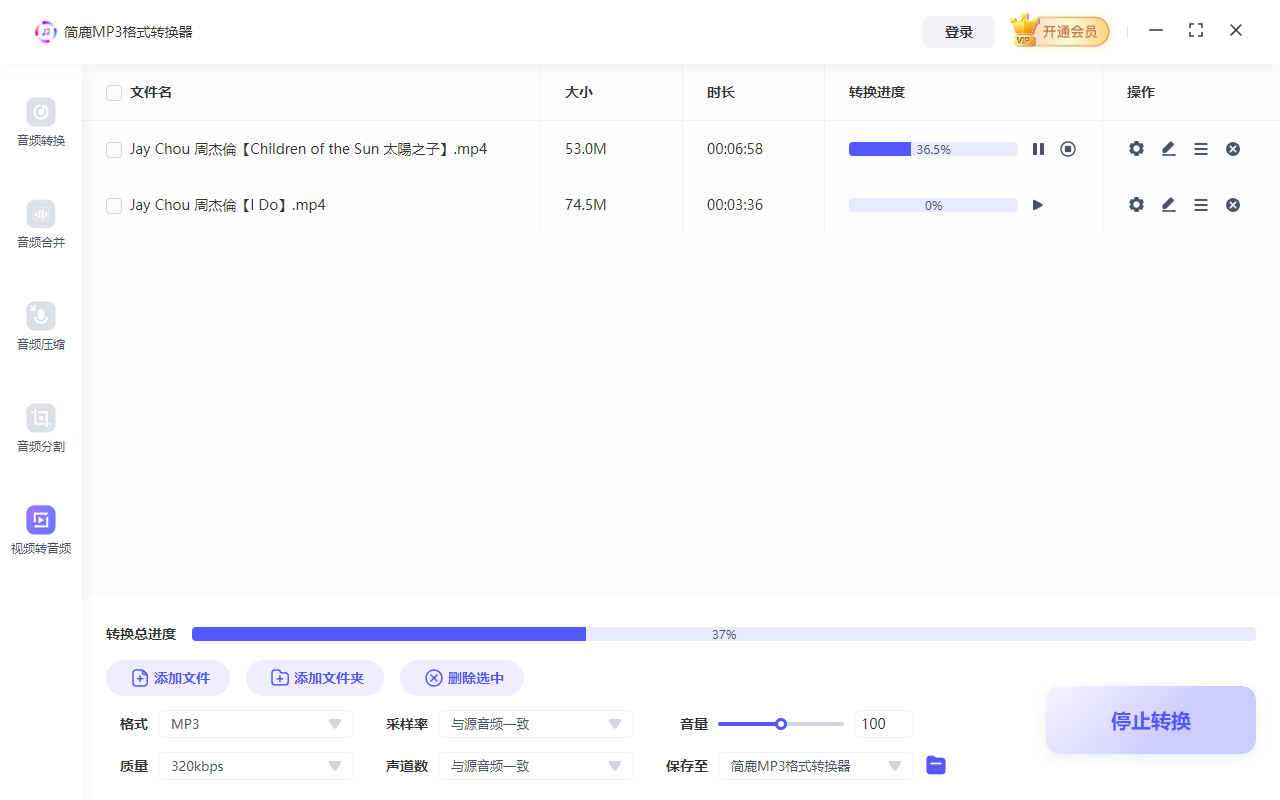Pause conversion of Children of the Sun file
The height and width of the screenshot is (800, 1280).
coord(1038,149)
